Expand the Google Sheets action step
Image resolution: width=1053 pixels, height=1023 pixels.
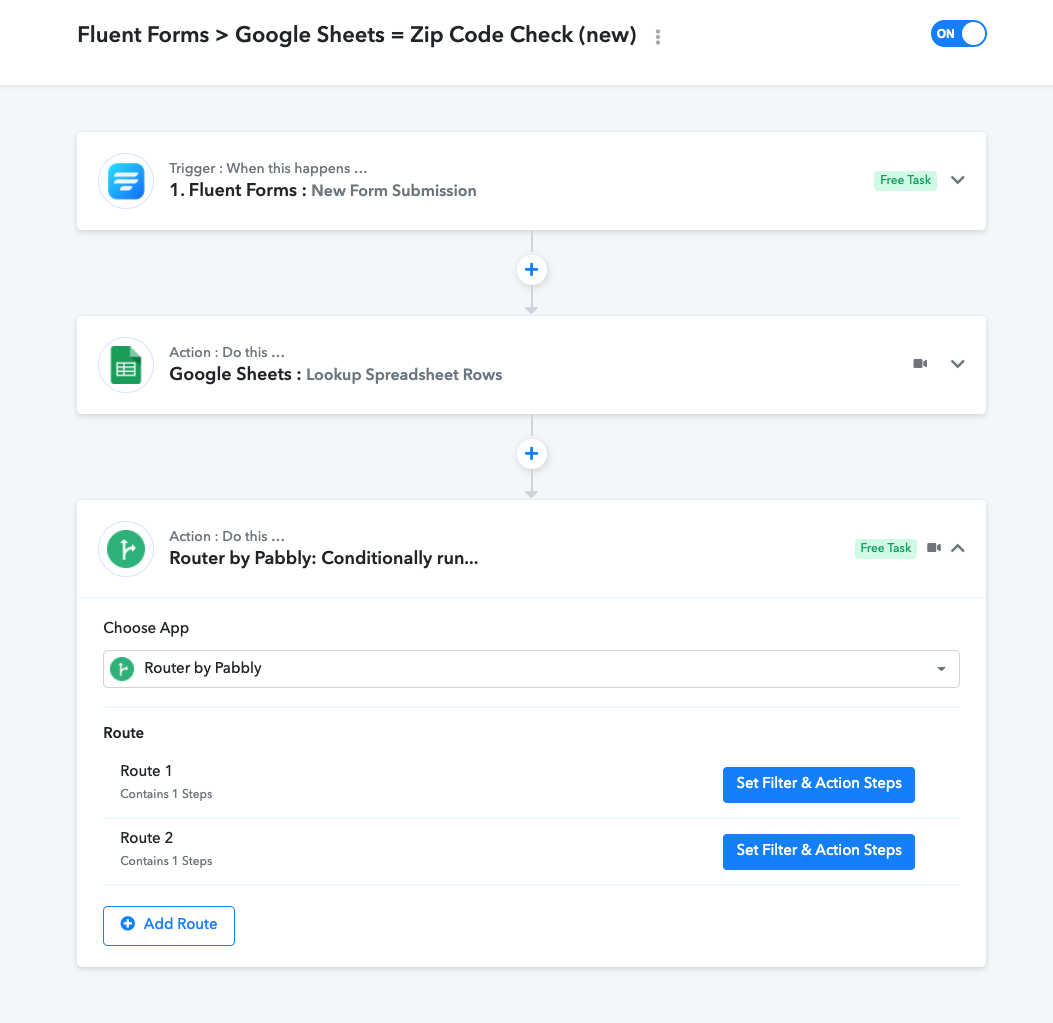[x=958, y=364]
